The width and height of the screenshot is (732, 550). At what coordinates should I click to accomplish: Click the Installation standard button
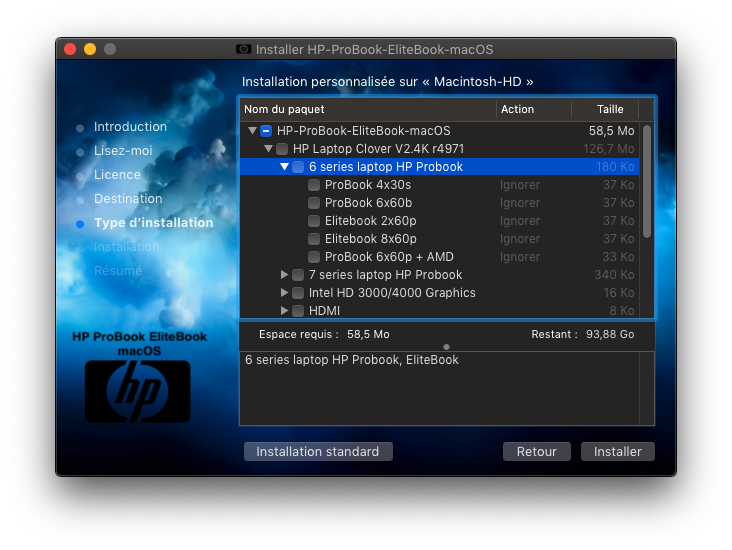pyautogui.click(x=318, y=451)
